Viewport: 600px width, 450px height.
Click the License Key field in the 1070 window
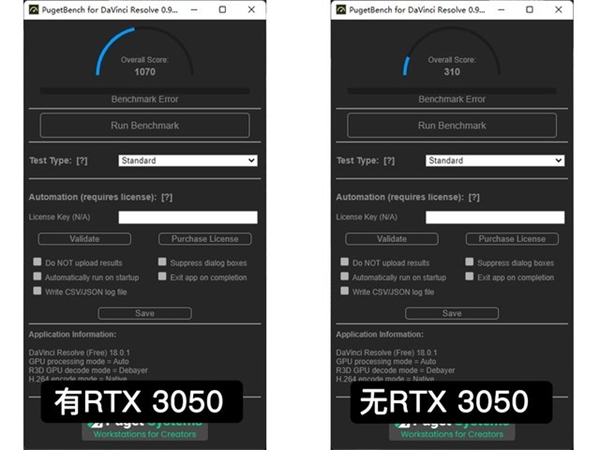[187, 217]
